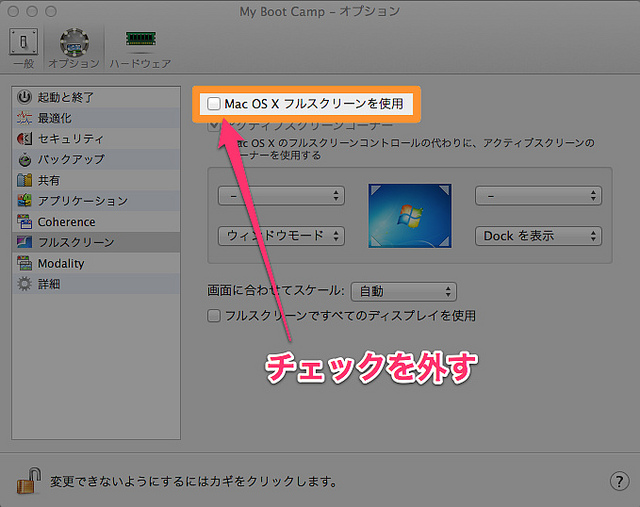
Task: Click the 変更できないようにするにはカギをクリックします text
Action: pyautogui.click(x=194, y=482)
